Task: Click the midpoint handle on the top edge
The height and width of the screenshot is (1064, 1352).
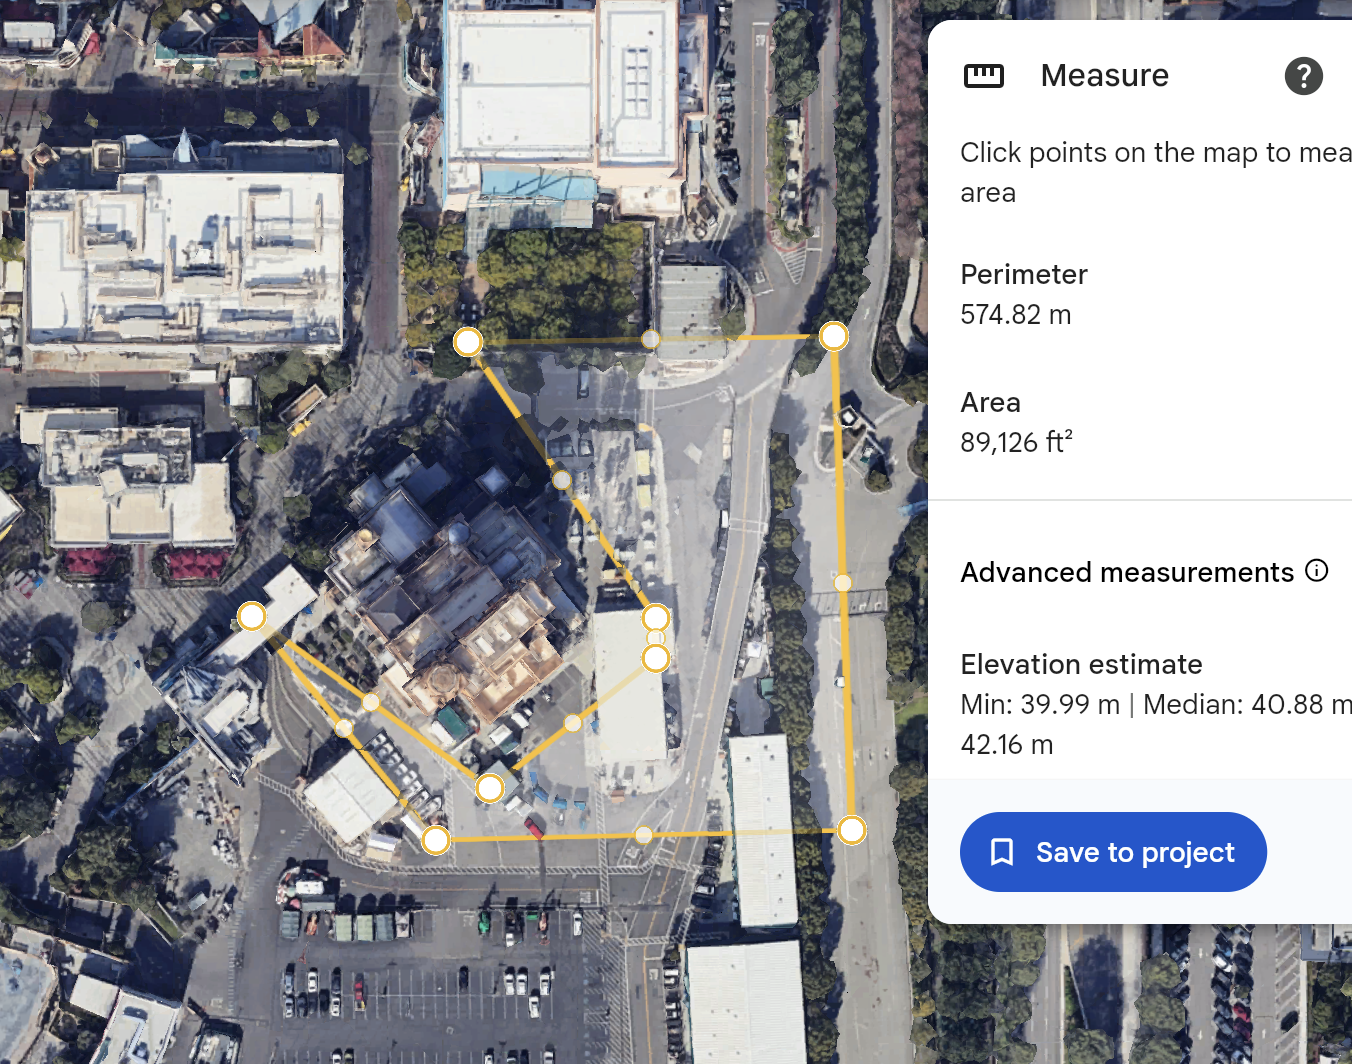Action: tap(650, 340)
